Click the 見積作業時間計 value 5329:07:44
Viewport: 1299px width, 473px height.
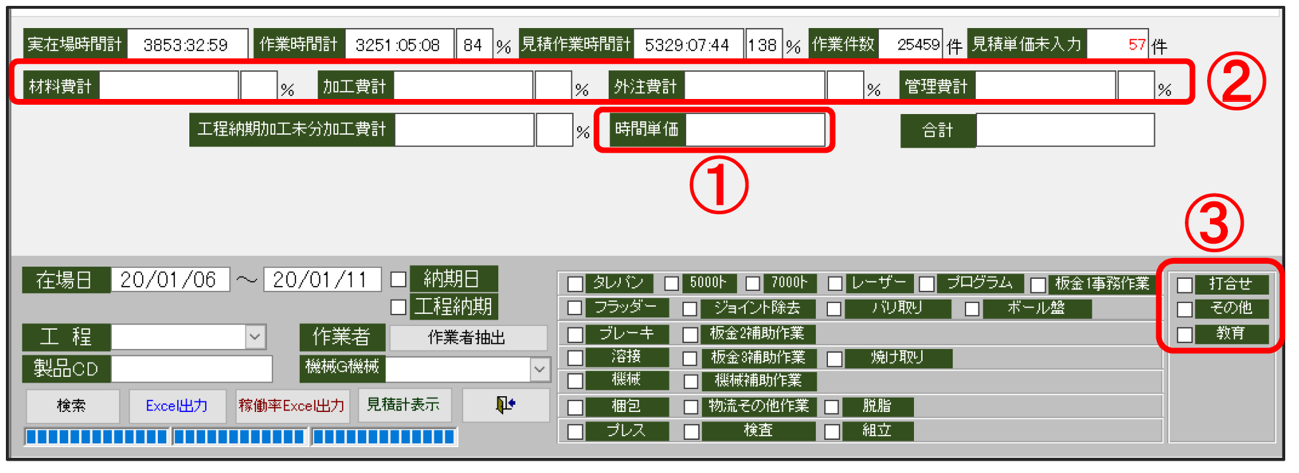pos(688,45)
